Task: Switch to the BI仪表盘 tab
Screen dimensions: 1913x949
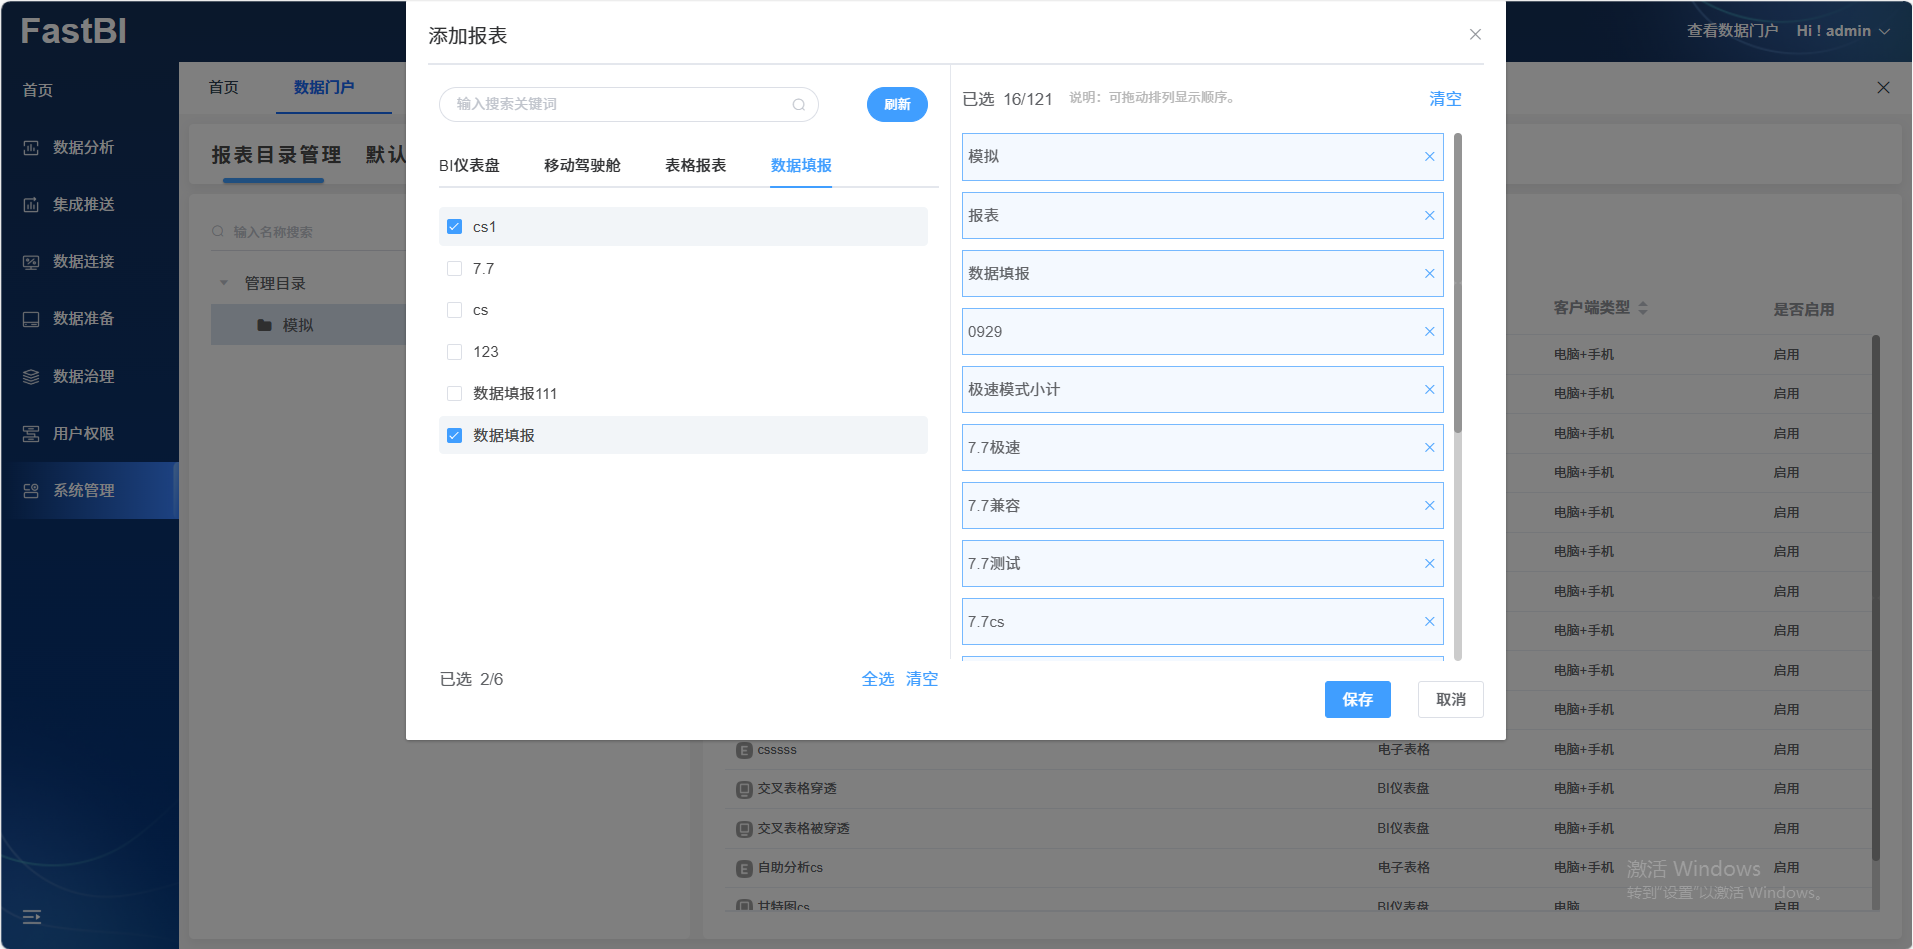Action: point(469,166)
